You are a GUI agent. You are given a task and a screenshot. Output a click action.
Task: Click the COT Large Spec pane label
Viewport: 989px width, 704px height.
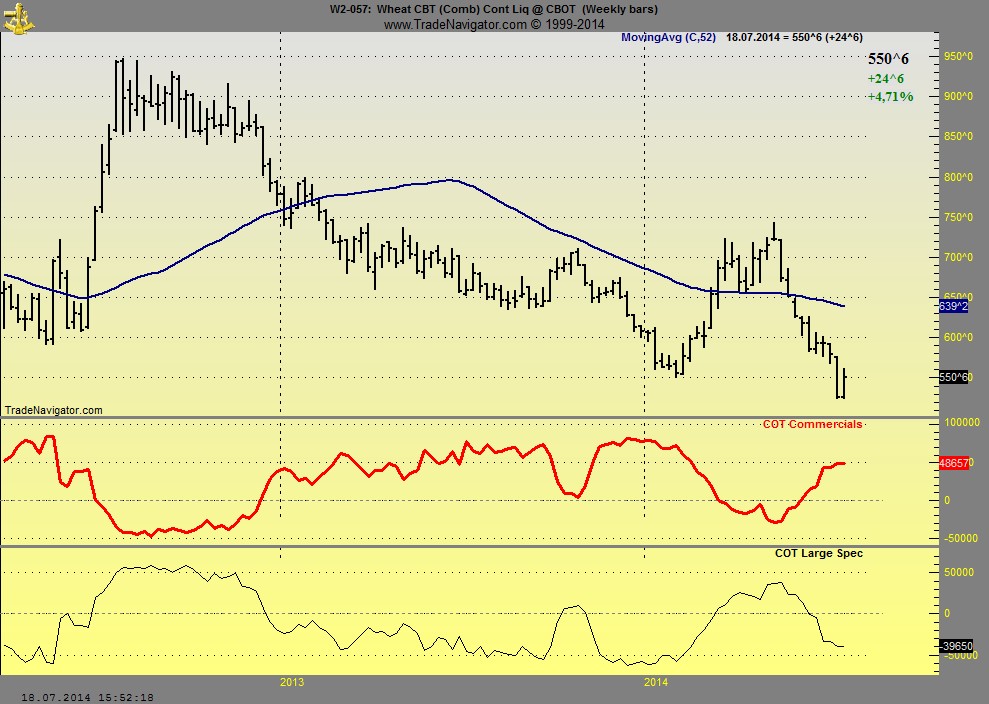pos(818,553)
